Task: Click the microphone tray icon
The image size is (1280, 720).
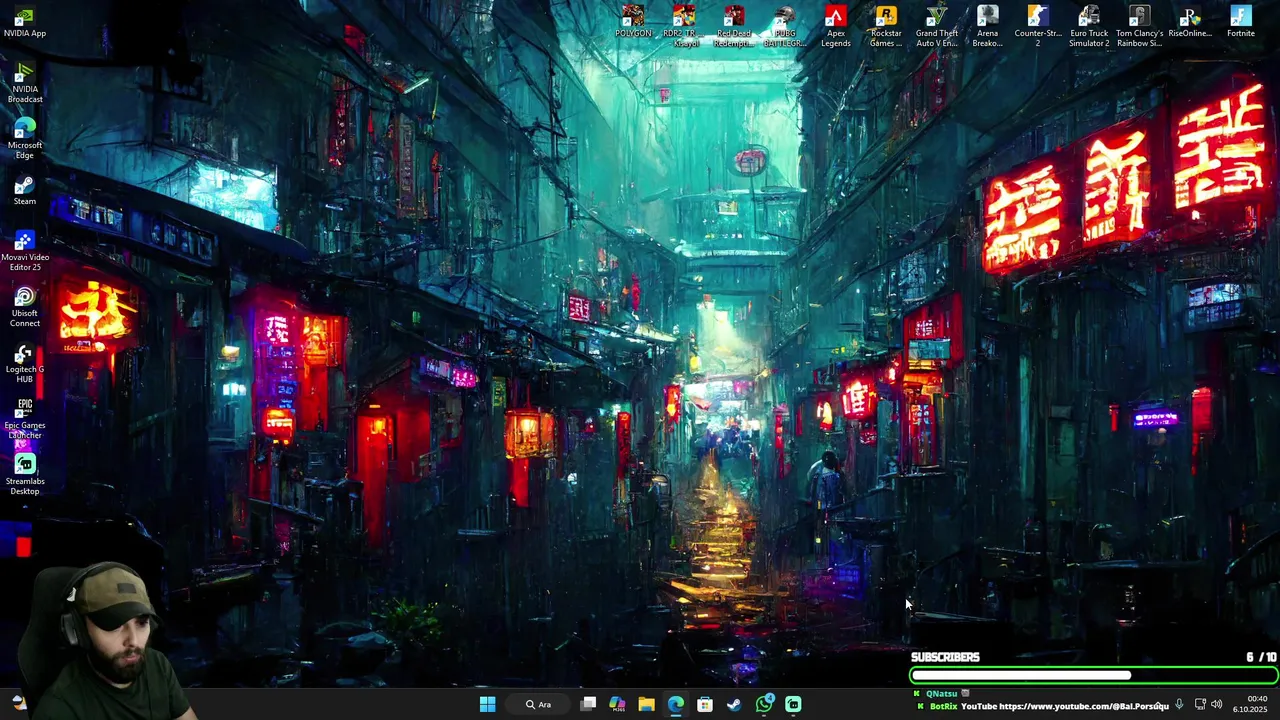Action: coord(1179,704)
